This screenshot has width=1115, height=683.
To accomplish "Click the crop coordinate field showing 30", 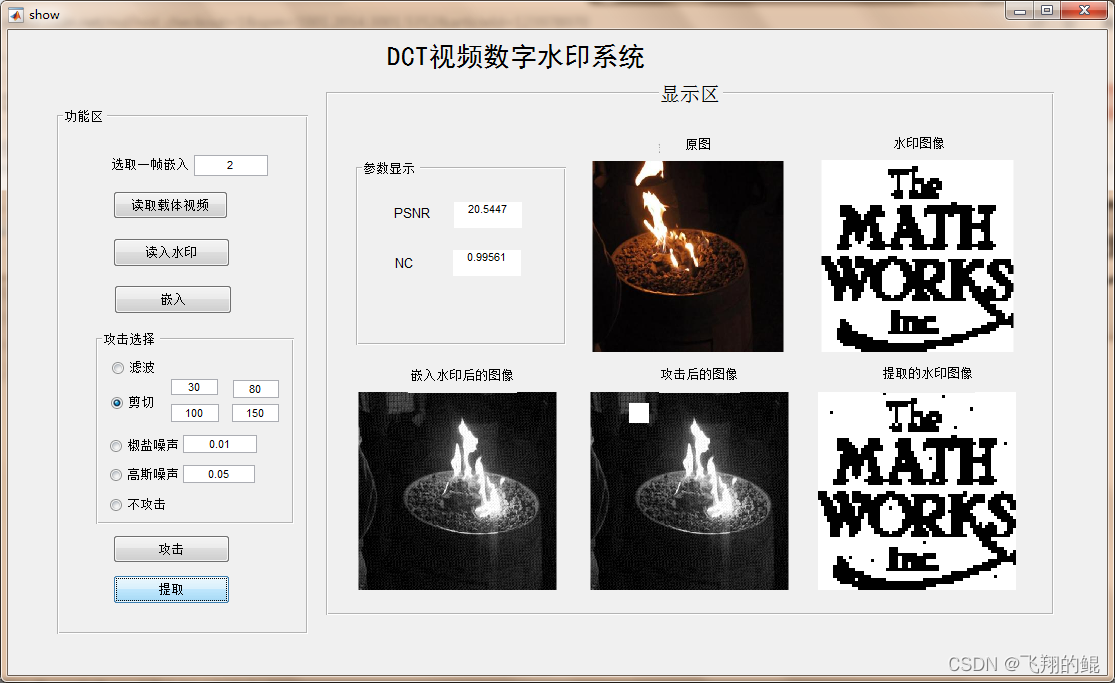I will click(x=194, y=387).
